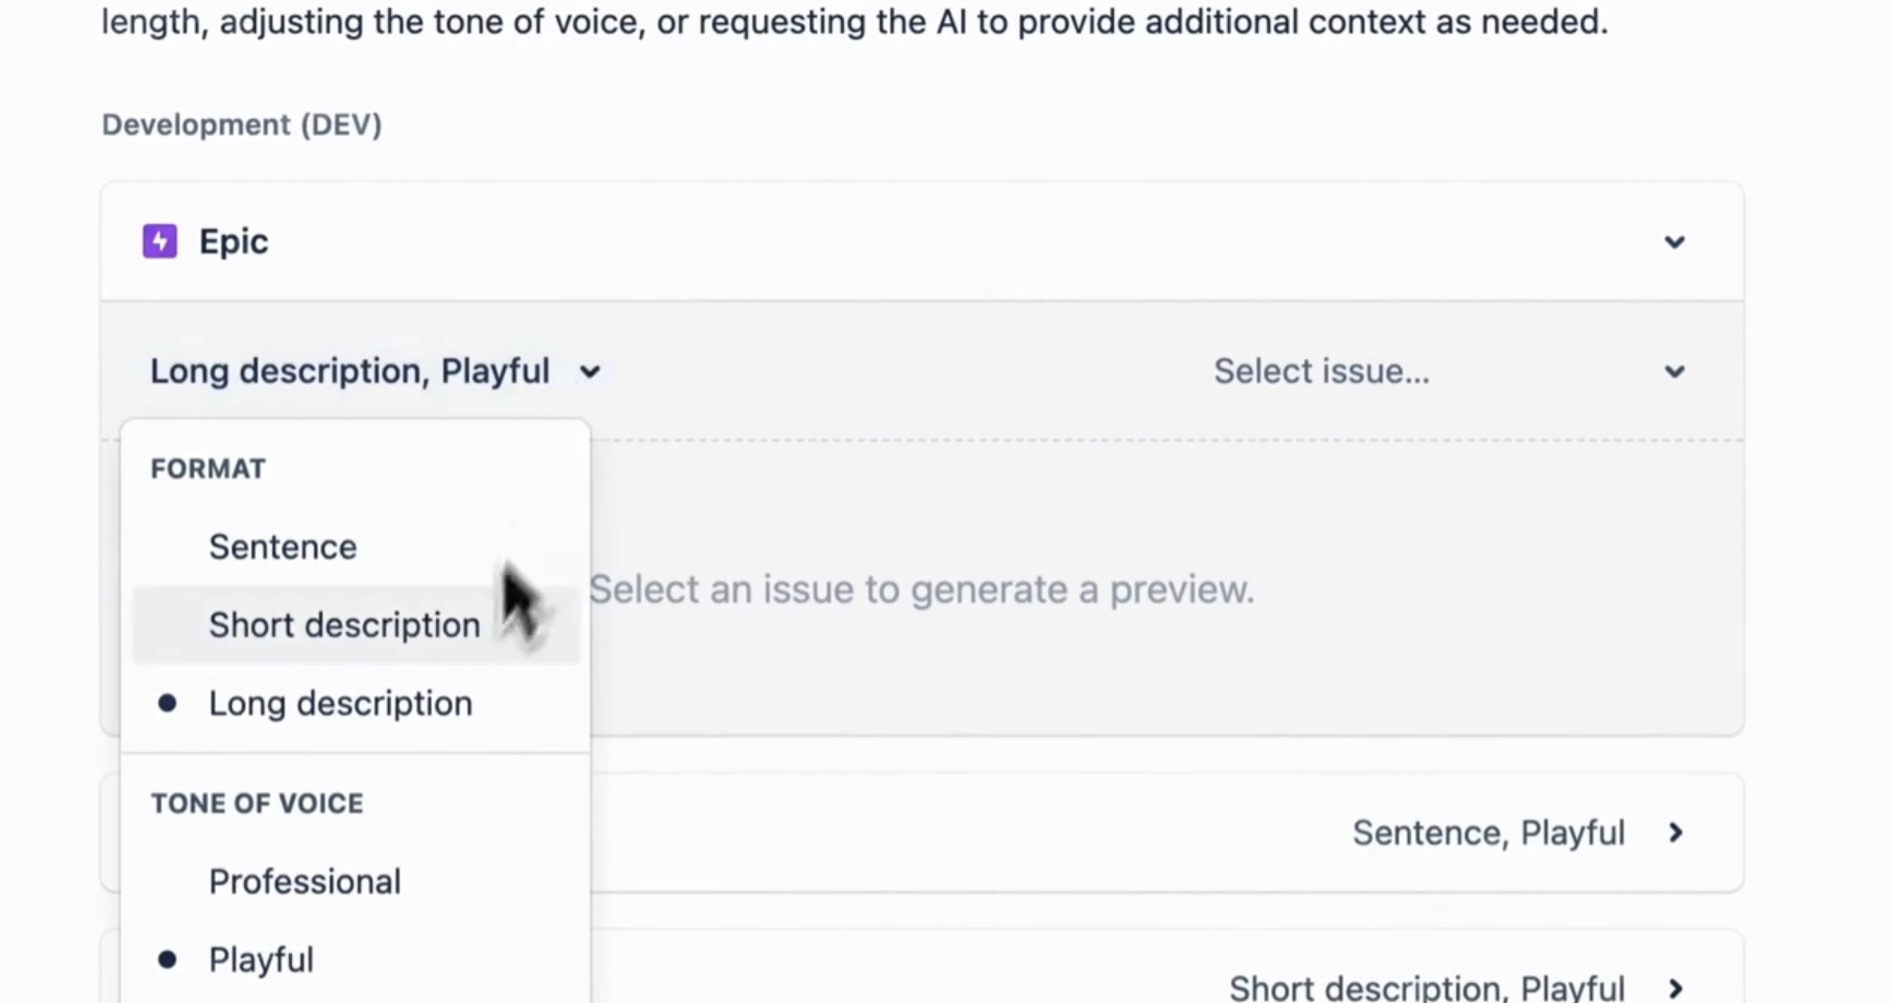Click chevron next to Sentence, Playful
This screenshot has width=1891, height=1003.
click(1676, 832)
